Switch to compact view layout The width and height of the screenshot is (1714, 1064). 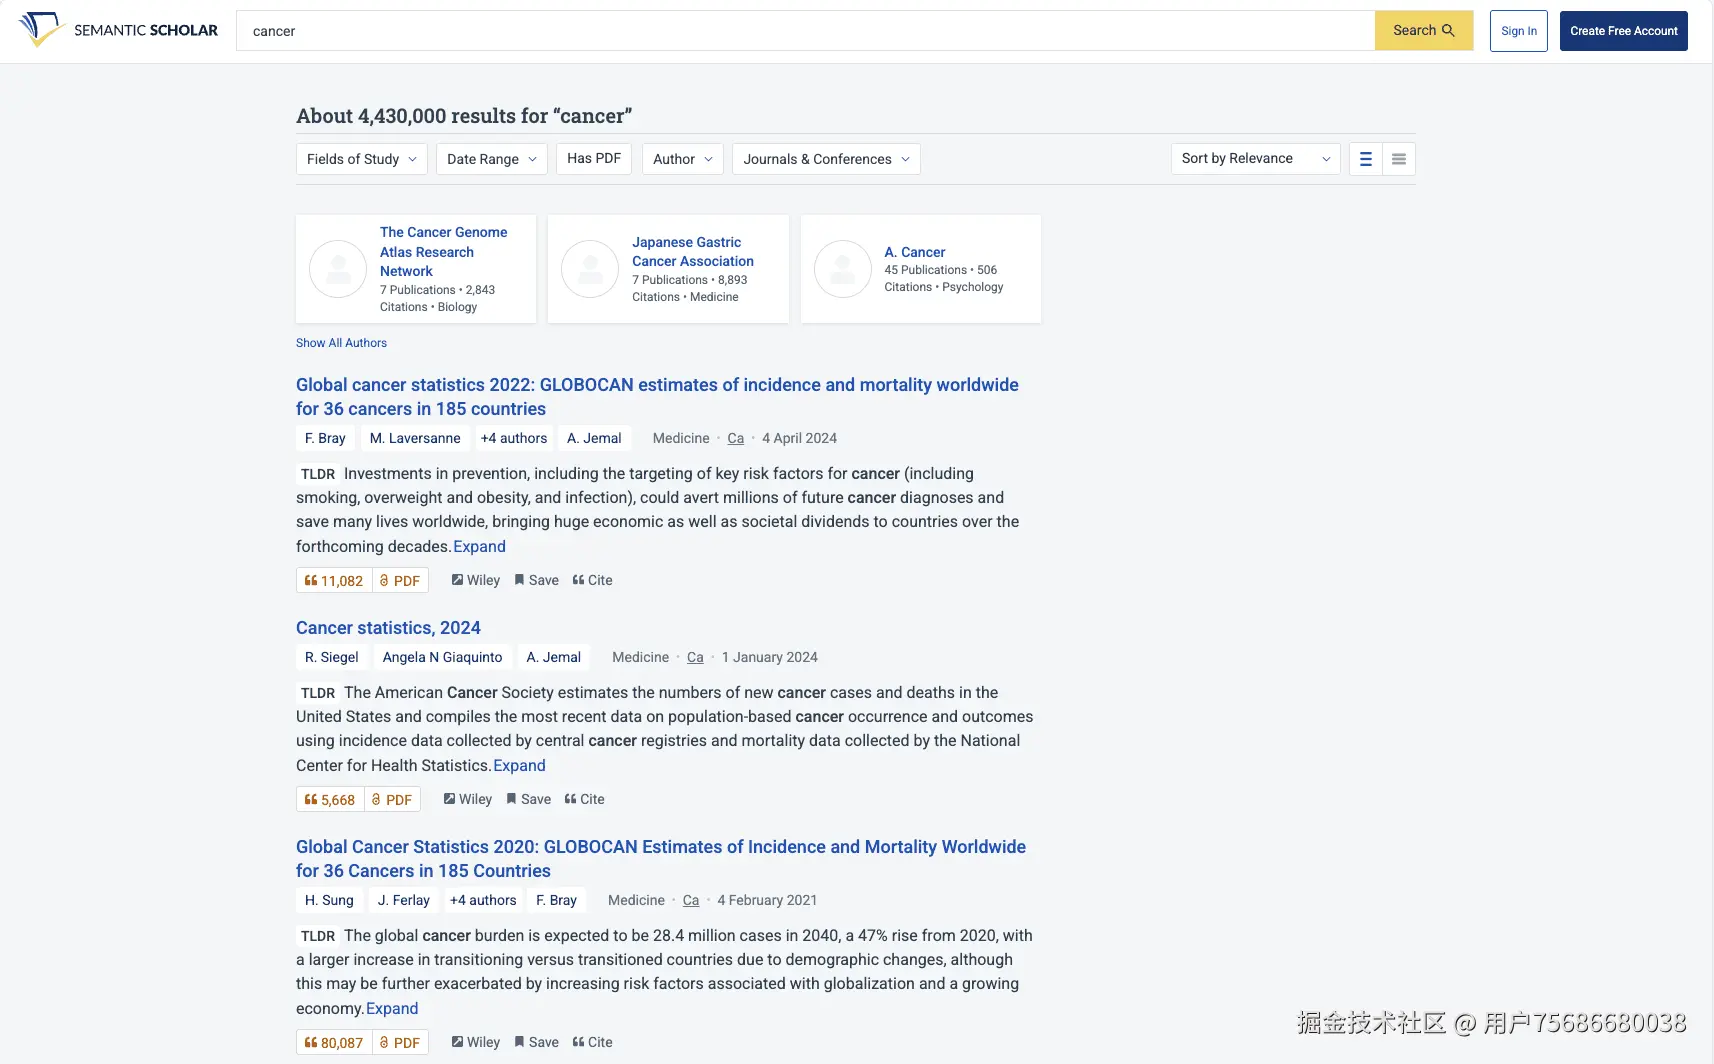(x=1398, y=158)
